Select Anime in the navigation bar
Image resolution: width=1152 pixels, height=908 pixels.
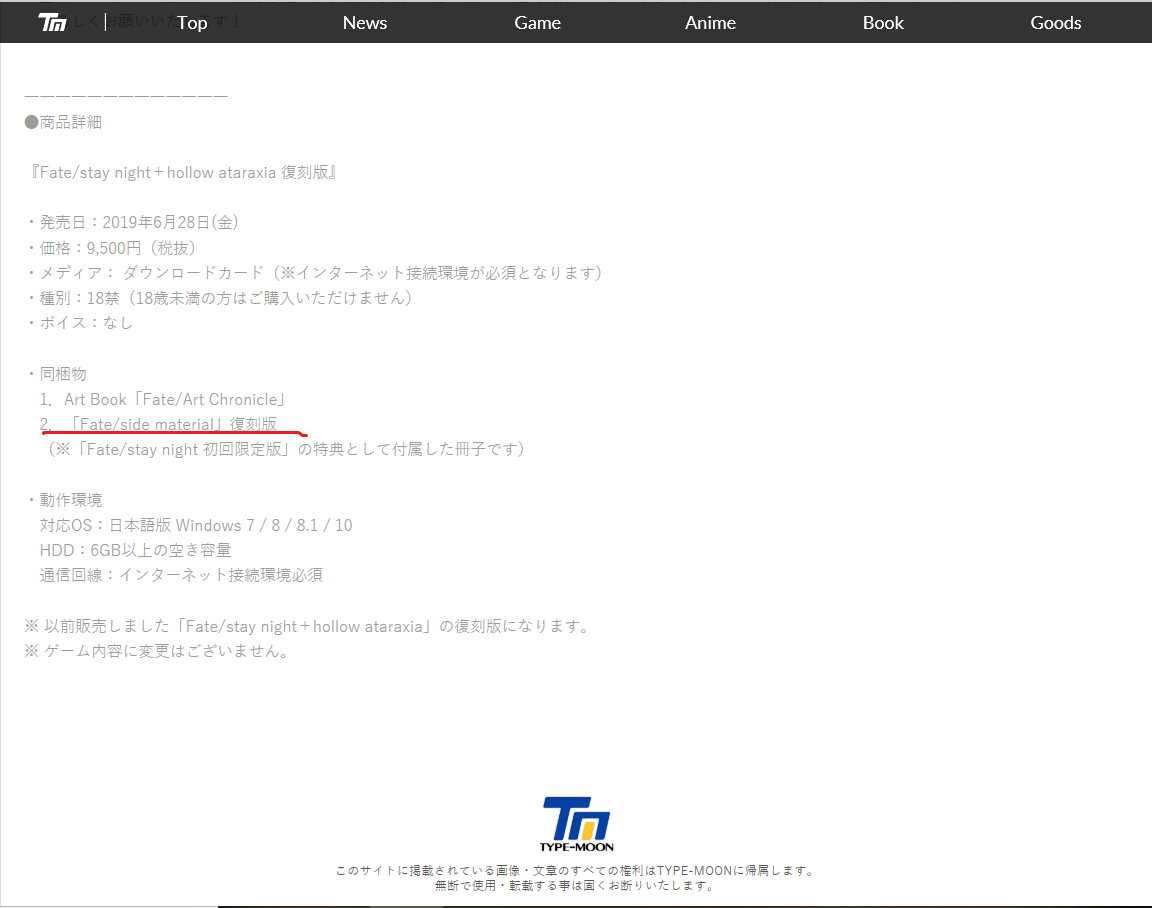[x=710, y=22]
